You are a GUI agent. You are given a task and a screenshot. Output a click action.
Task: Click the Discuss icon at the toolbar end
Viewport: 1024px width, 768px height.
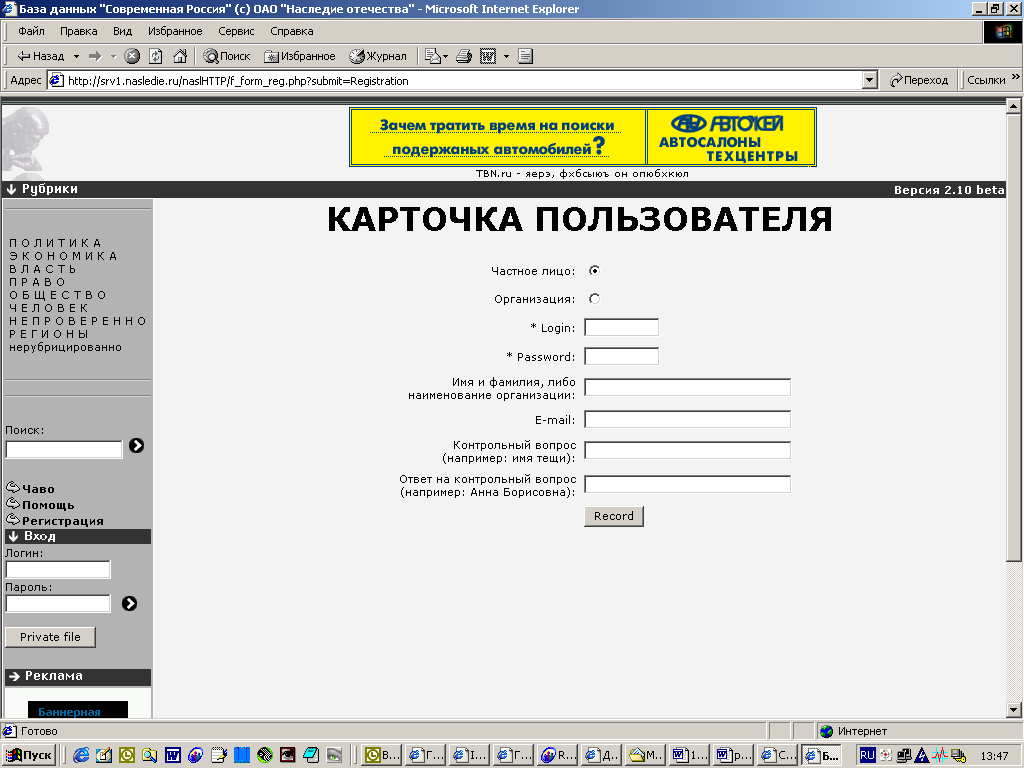click(525, 56)
